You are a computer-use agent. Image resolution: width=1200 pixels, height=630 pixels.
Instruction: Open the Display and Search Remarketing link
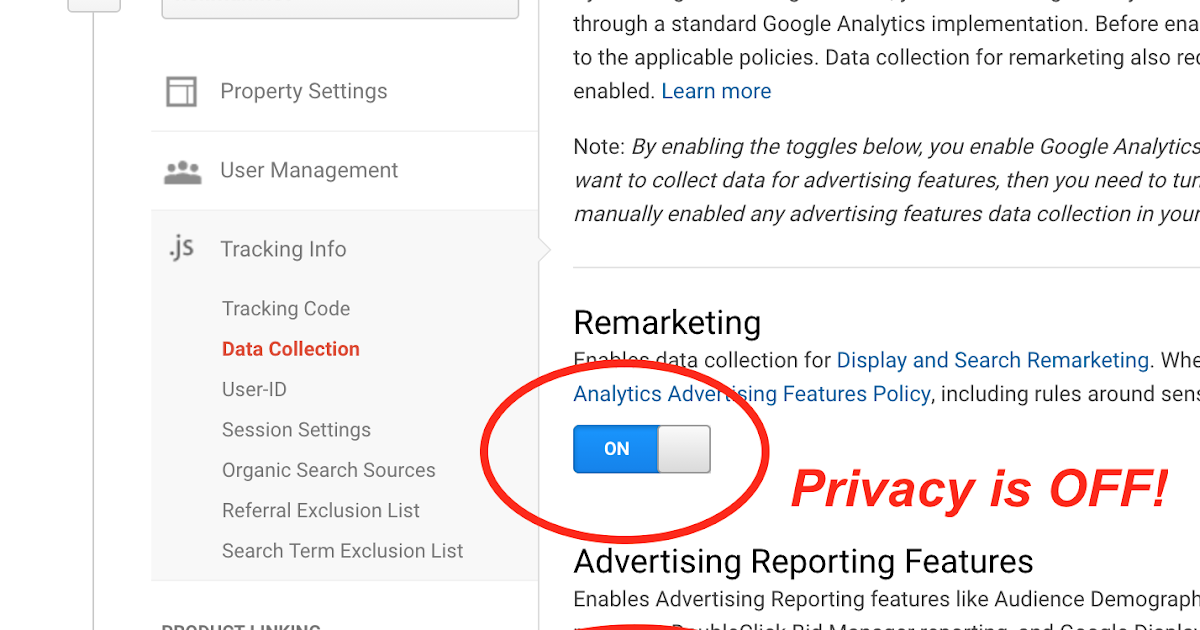pos(992,360)
